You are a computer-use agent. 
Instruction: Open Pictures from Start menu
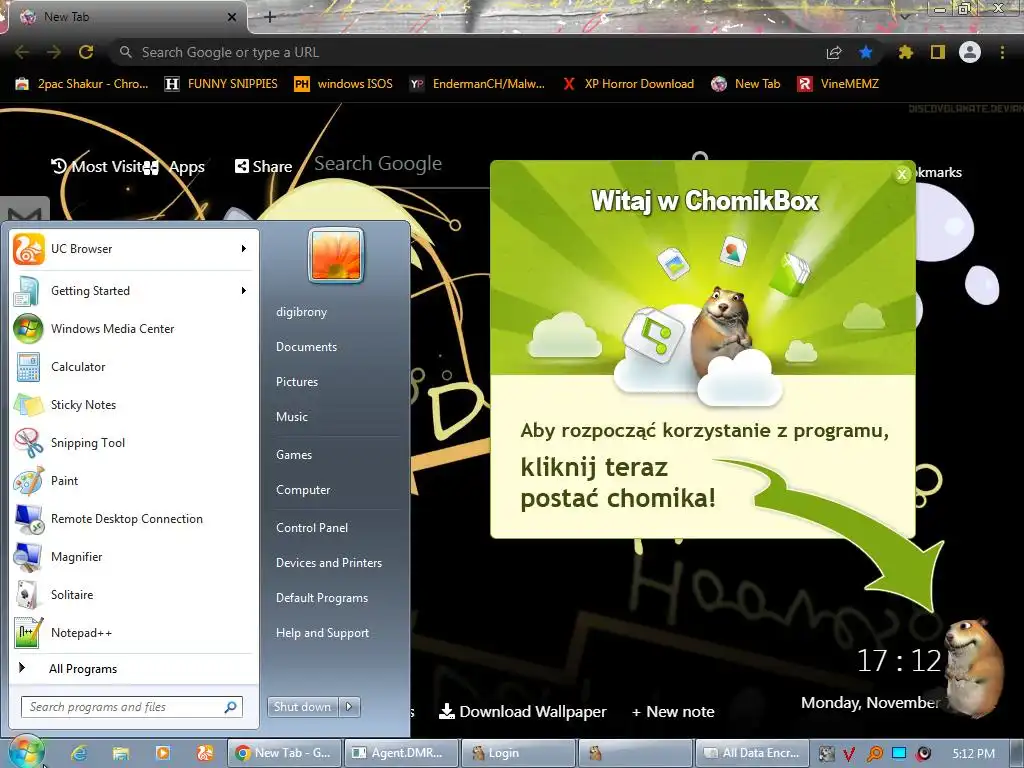coord(296,382)
